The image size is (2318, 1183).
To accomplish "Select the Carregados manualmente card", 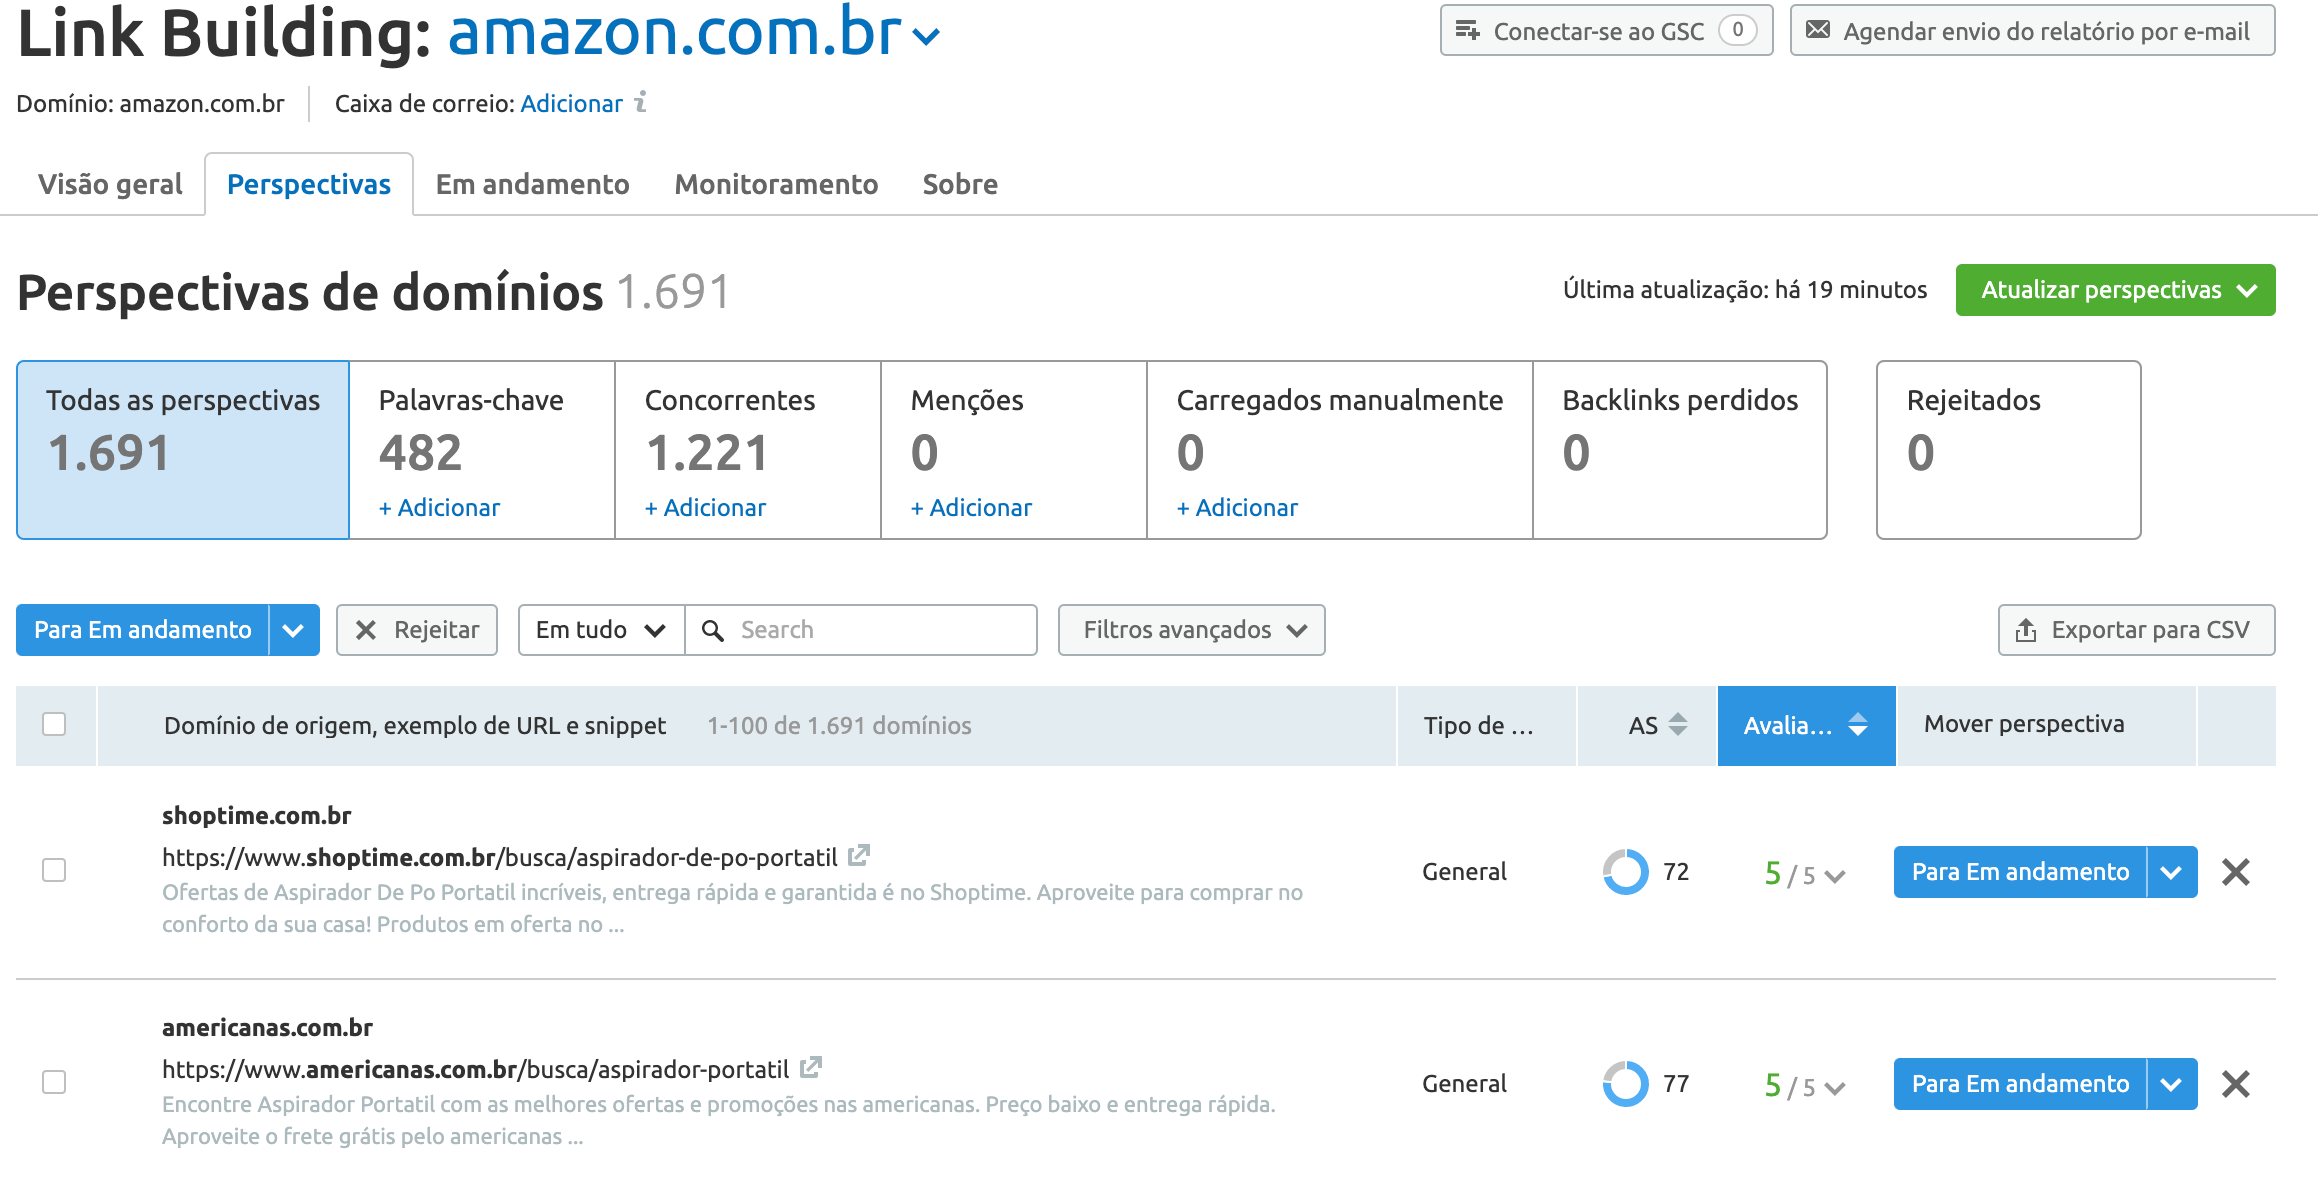I will point(1340,450).
